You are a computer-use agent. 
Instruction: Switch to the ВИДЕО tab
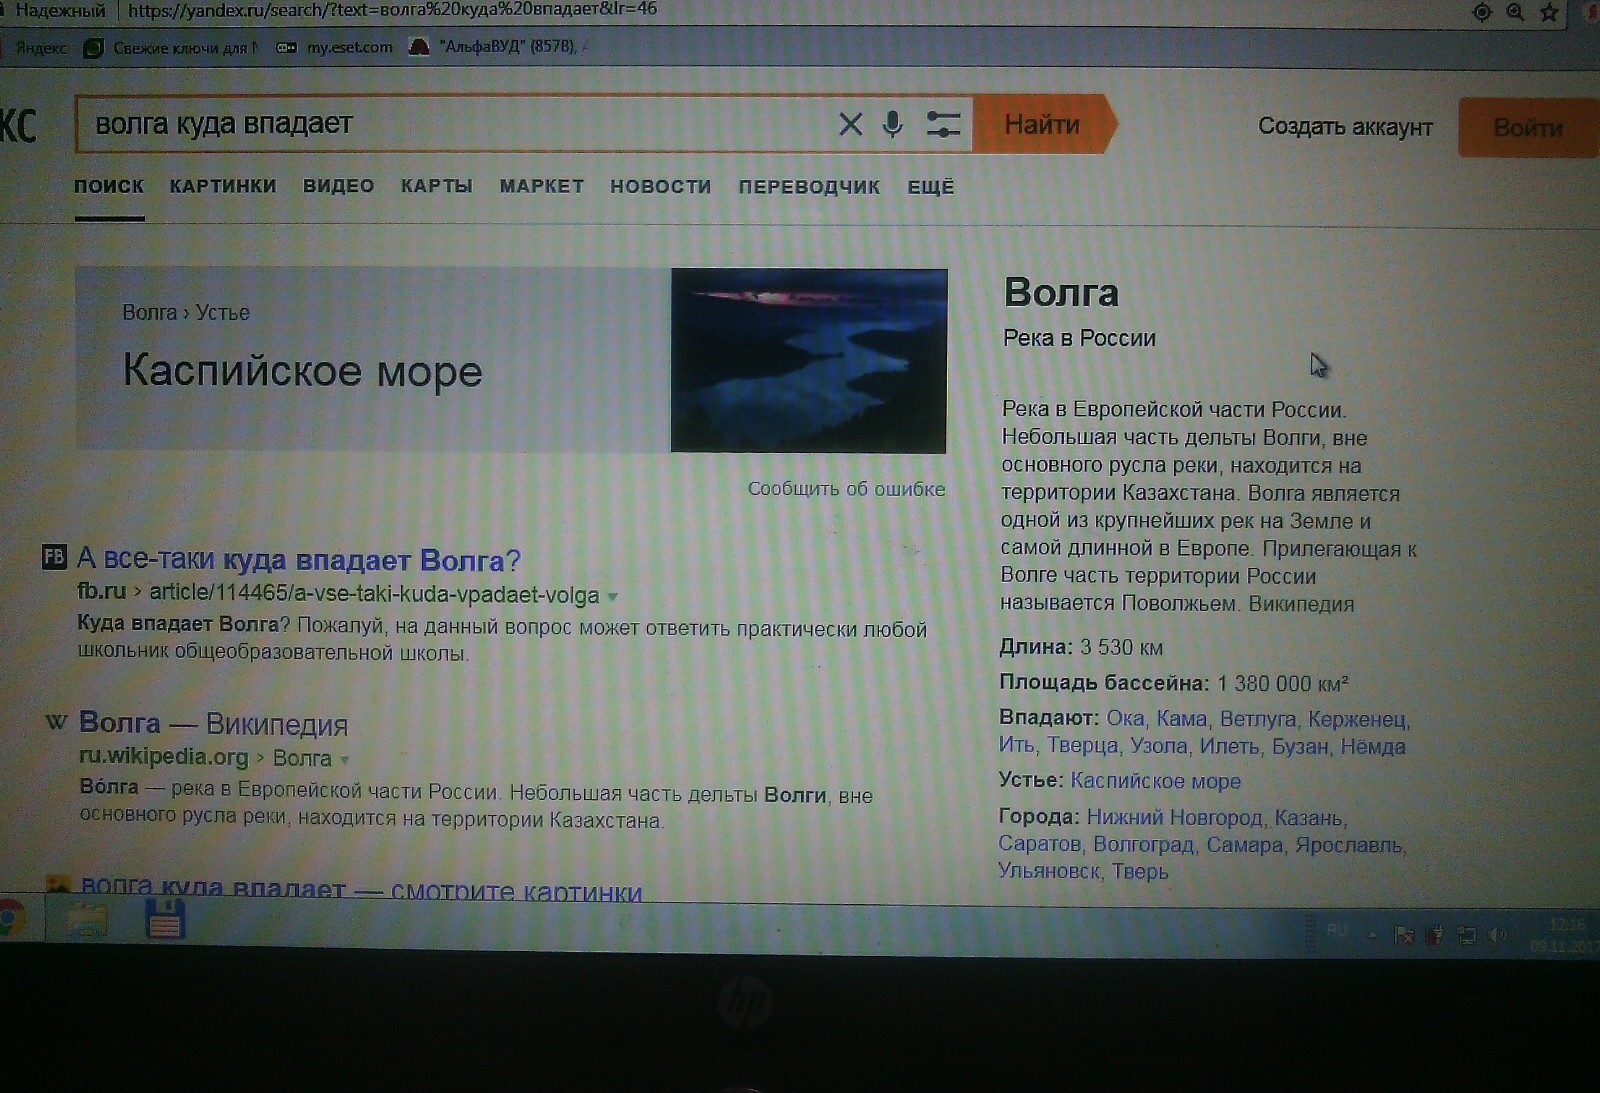(339, 186)
